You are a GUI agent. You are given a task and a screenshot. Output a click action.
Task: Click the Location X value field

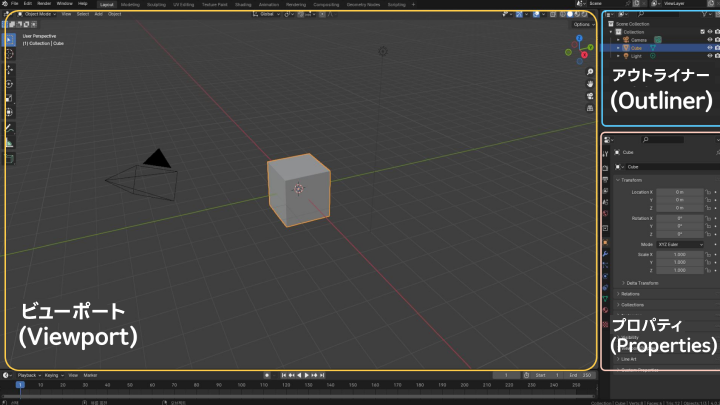click(x=680, y=192)
